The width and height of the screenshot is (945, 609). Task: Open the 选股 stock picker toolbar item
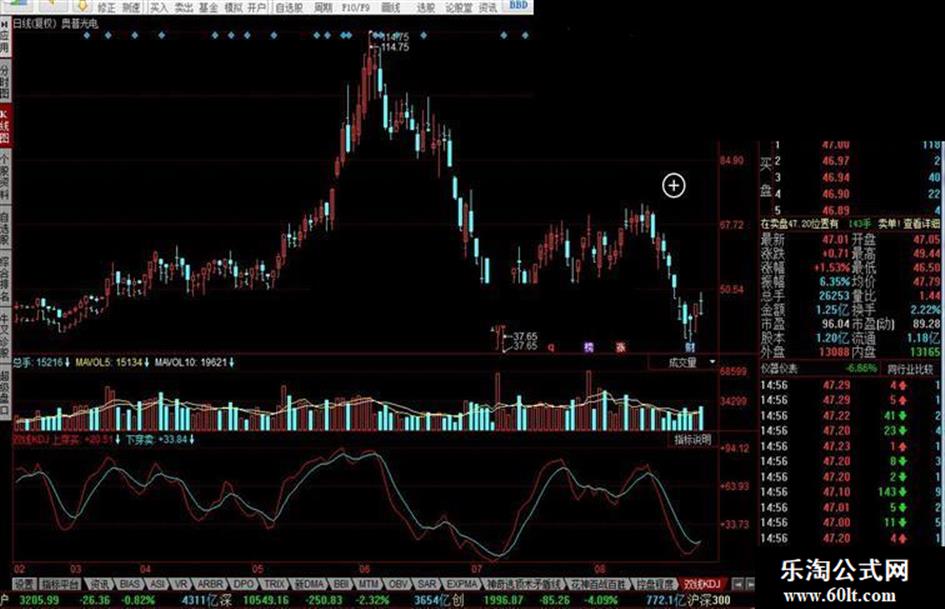[425, 7]
